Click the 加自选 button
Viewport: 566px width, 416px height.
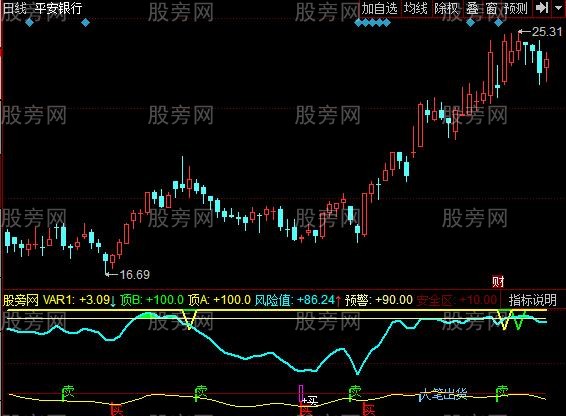[x=379, y=8]
